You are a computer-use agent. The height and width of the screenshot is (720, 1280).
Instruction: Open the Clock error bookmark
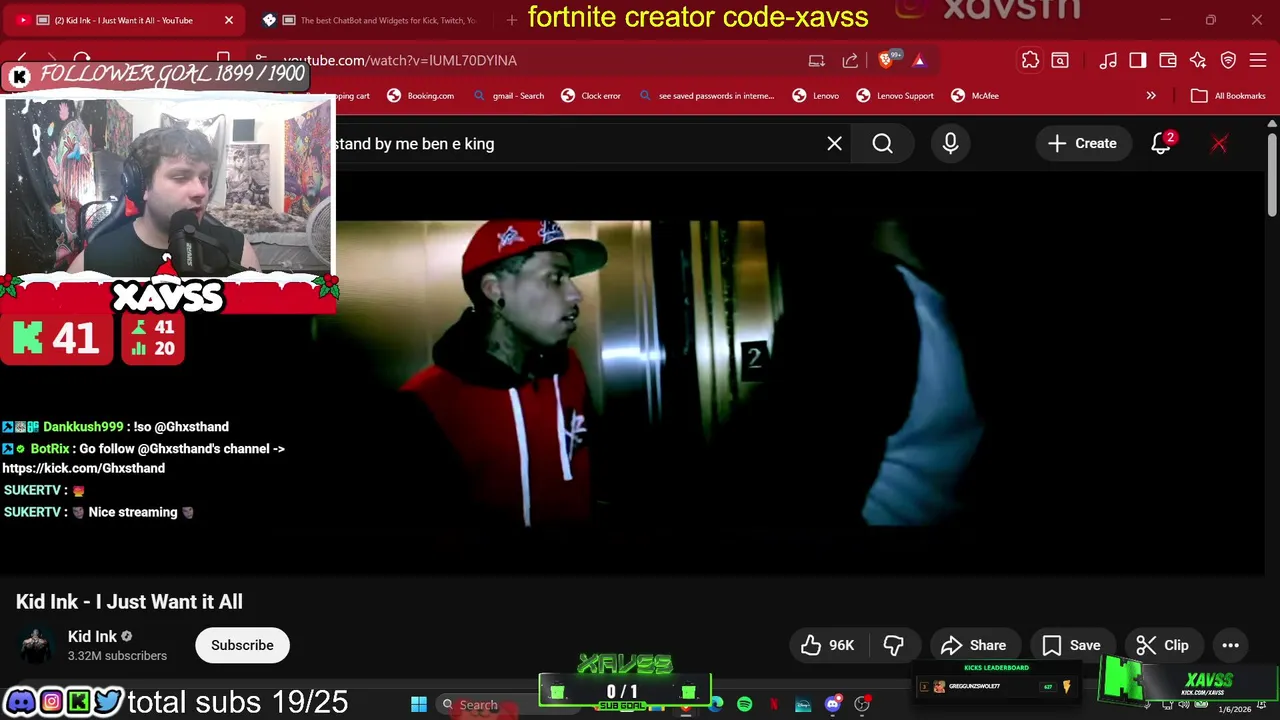click(x=591, y=96)
